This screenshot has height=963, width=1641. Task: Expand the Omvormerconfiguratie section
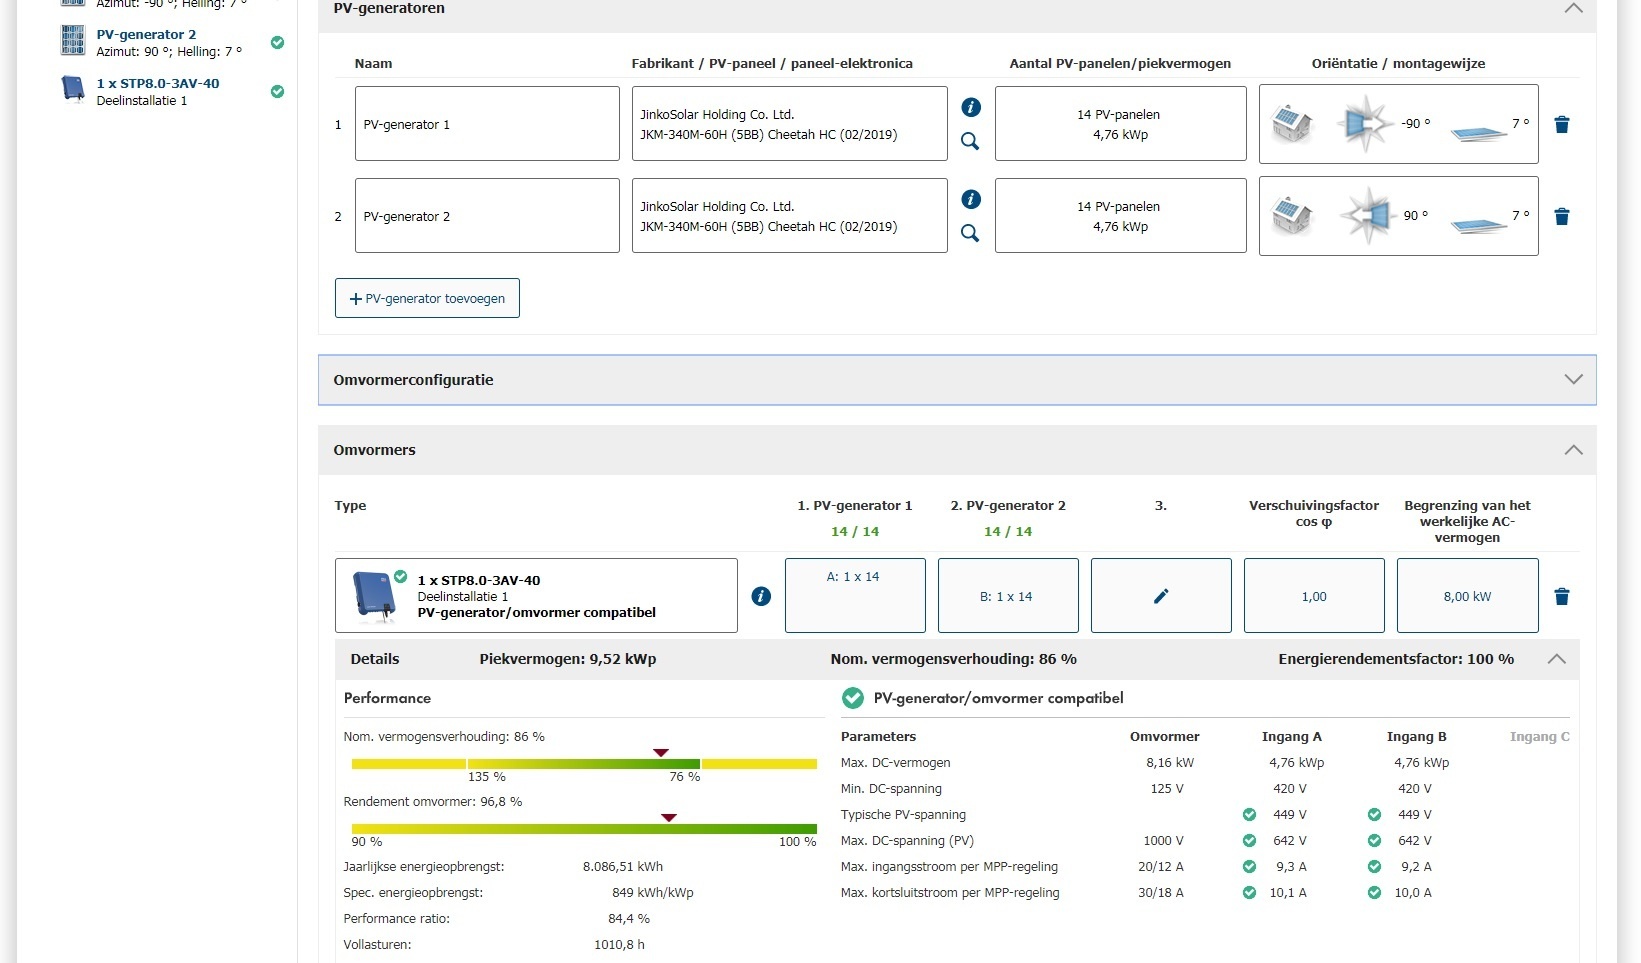point(1573,380)
